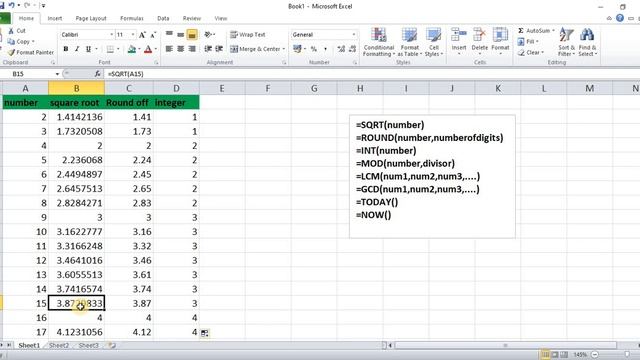
Task: Switch to the Insert ribbon tab
Action: coord(55,18)
